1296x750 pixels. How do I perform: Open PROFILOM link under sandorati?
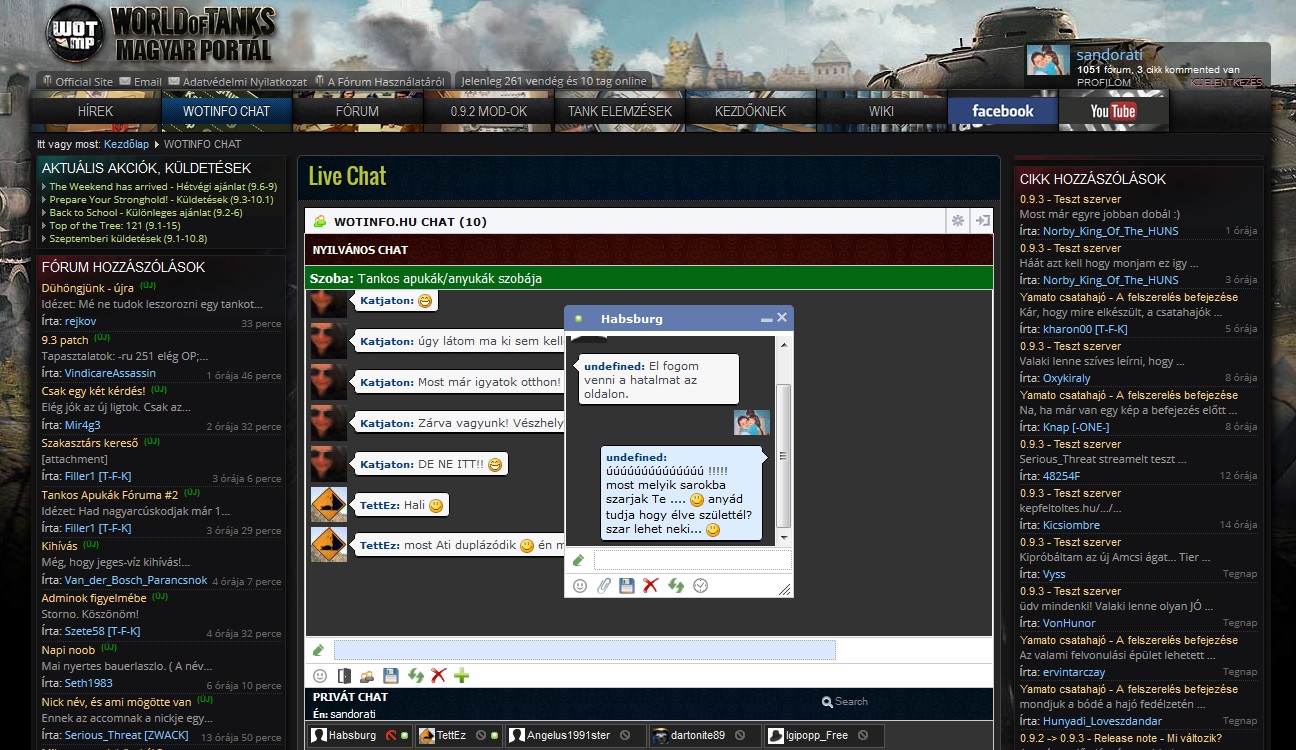tap(1104, 83)
